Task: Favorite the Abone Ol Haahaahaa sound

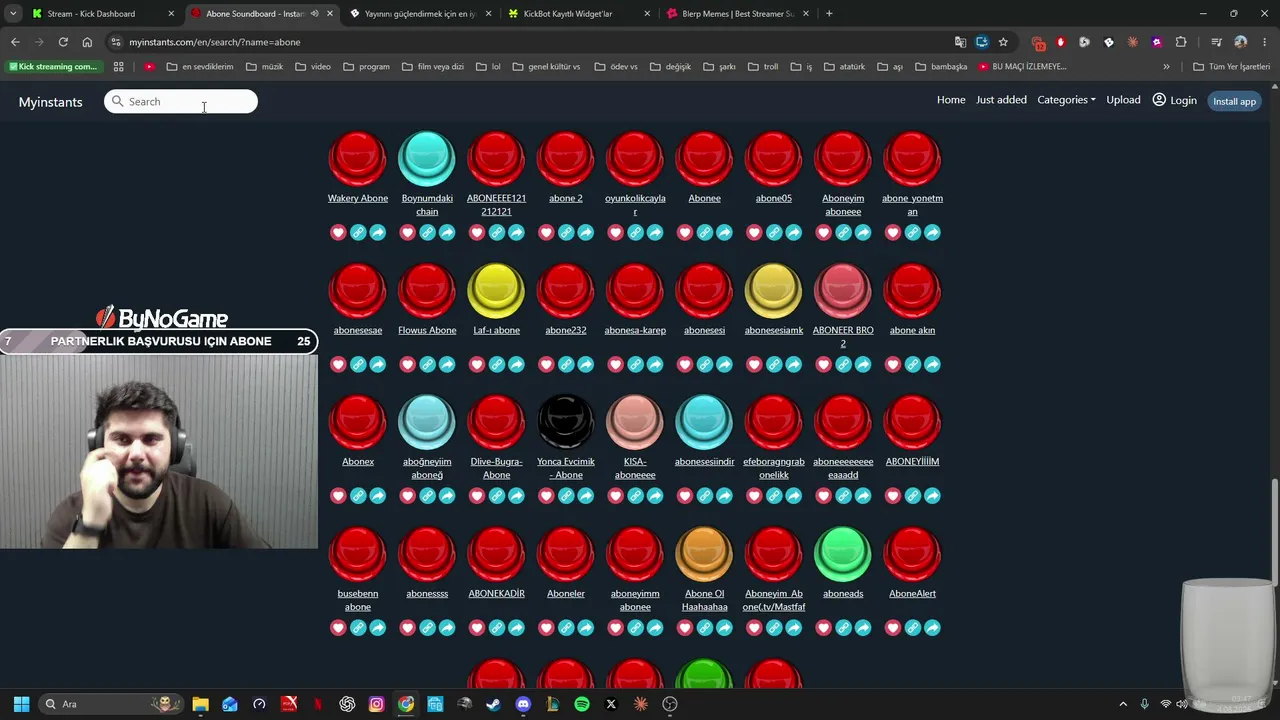Action: pos(685,628)
